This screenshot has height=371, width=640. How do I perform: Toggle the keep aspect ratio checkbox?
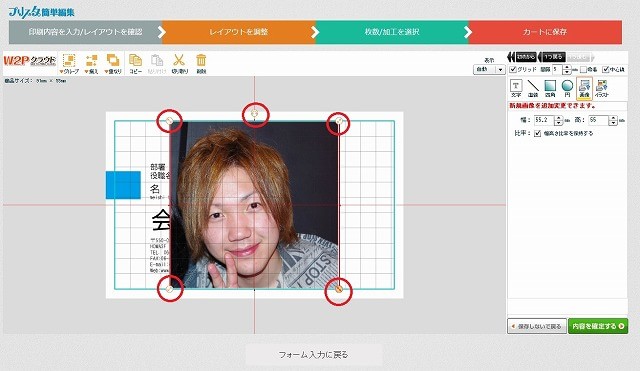[538, 133]
